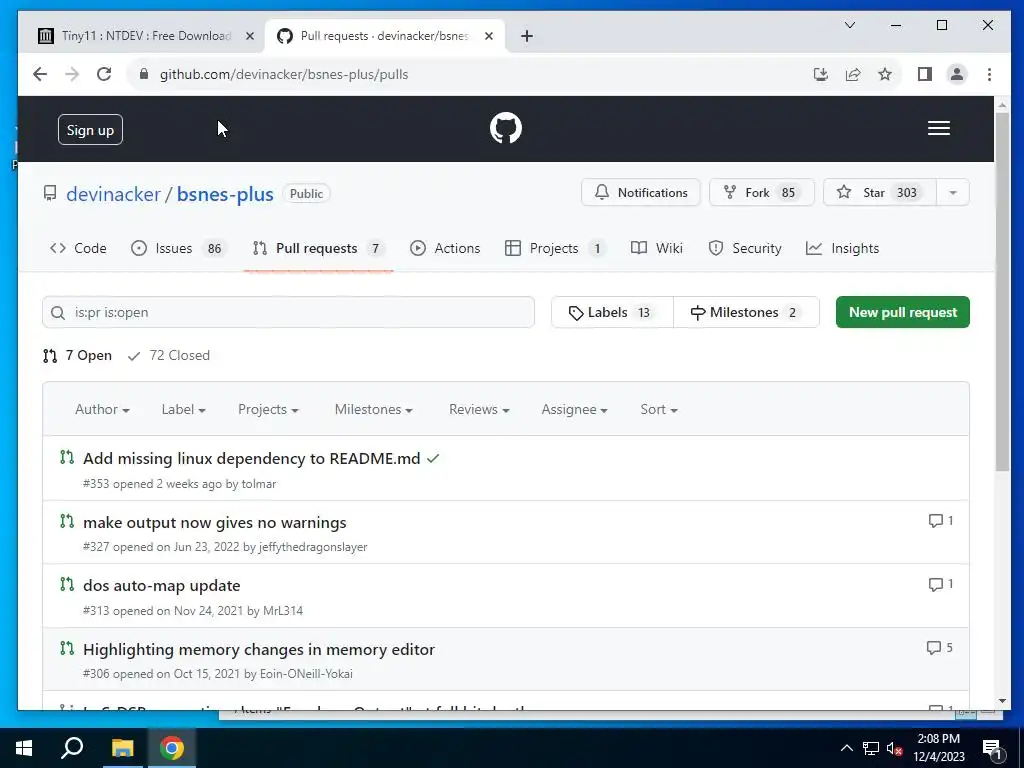1024x768 pixels.
Task: Open the Star lists dropdown arrow
Action: [x=953, y=193]
